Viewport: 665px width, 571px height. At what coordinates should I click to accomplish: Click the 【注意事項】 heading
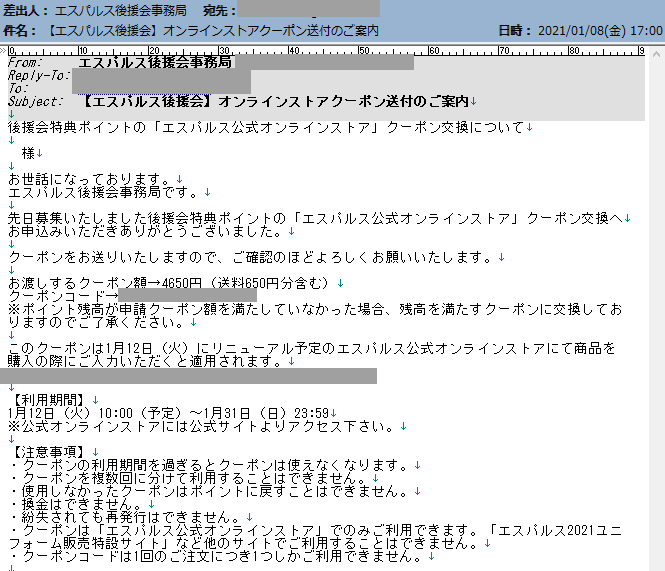pyautogui.click(x=49, y=452)
